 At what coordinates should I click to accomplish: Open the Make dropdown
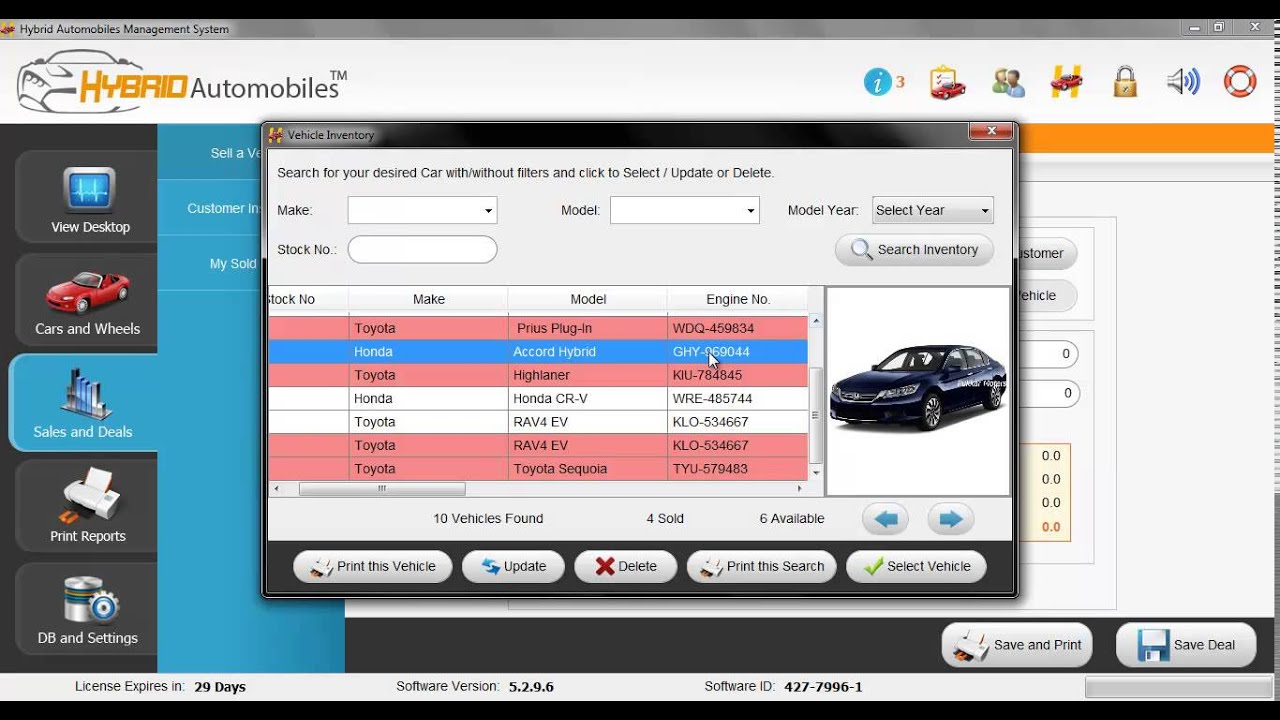422,210
